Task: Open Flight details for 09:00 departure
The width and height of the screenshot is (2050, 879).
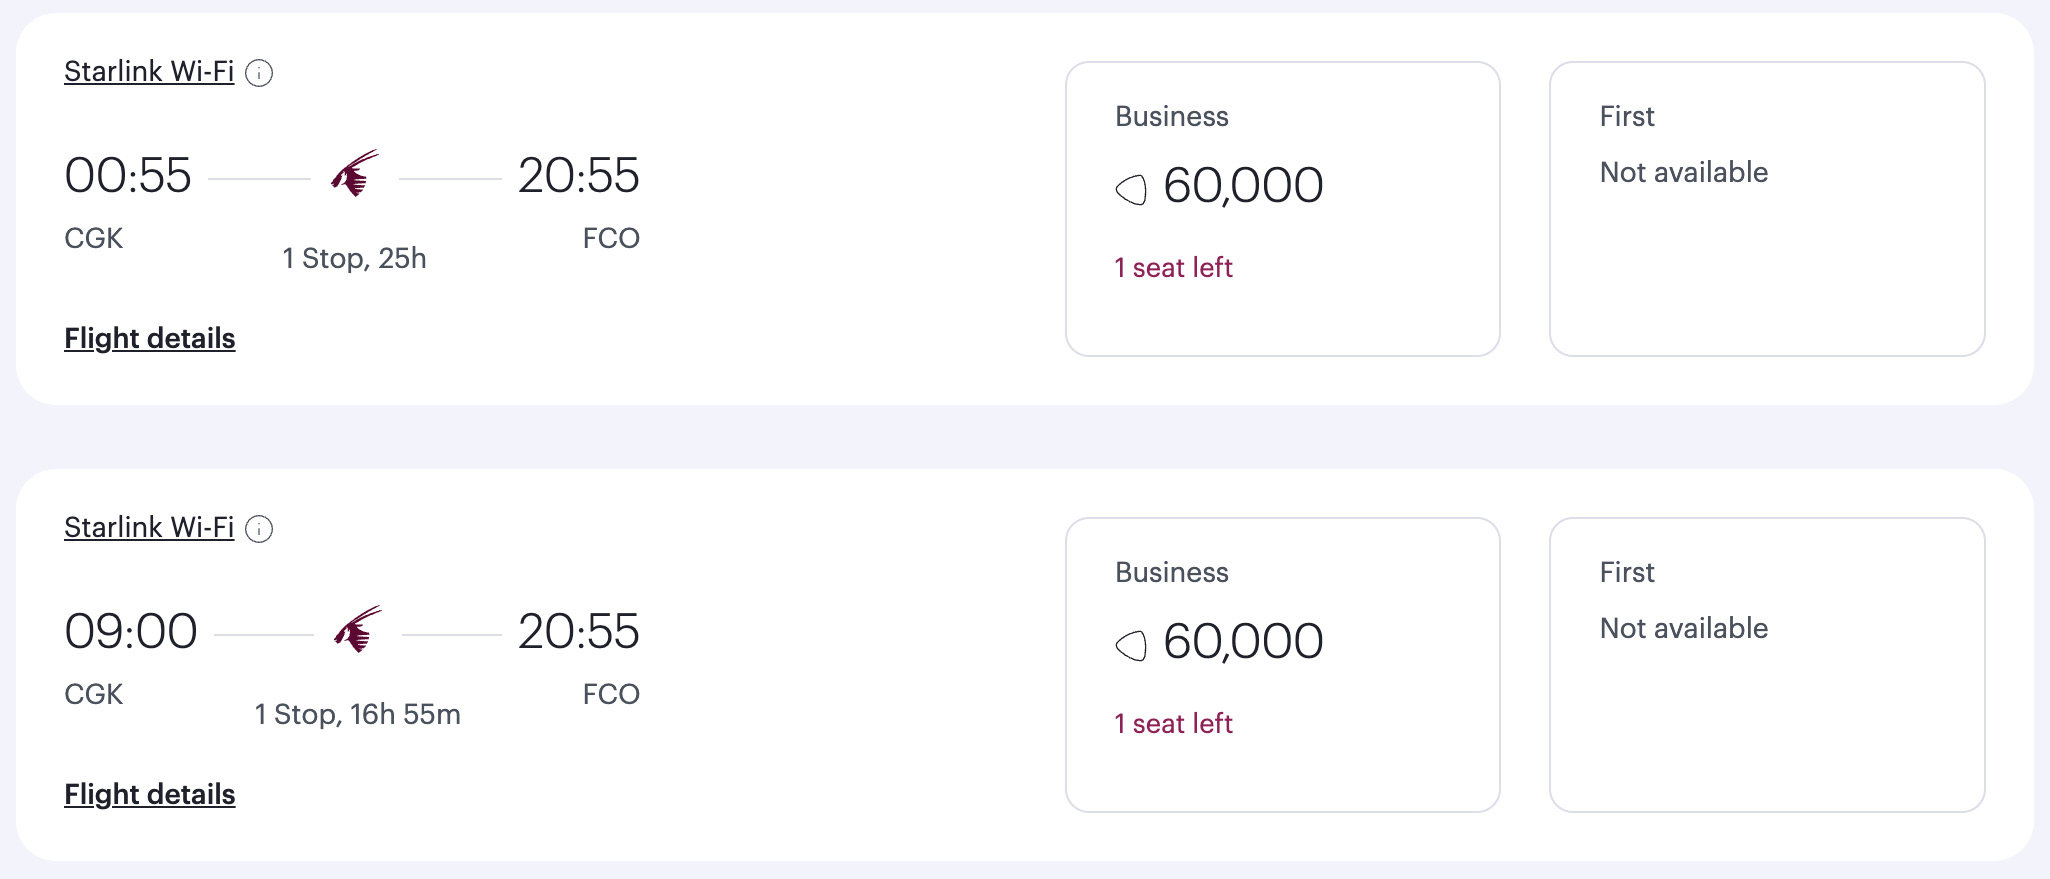Action: [150, 795]
